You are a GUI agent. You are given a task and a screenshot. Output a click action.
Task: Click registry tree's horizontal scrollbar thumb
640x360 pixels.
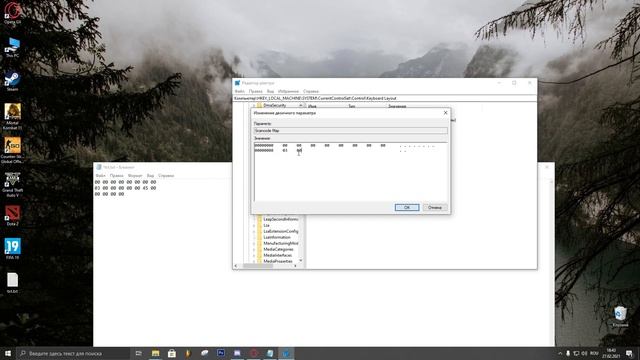pos(258,266)
